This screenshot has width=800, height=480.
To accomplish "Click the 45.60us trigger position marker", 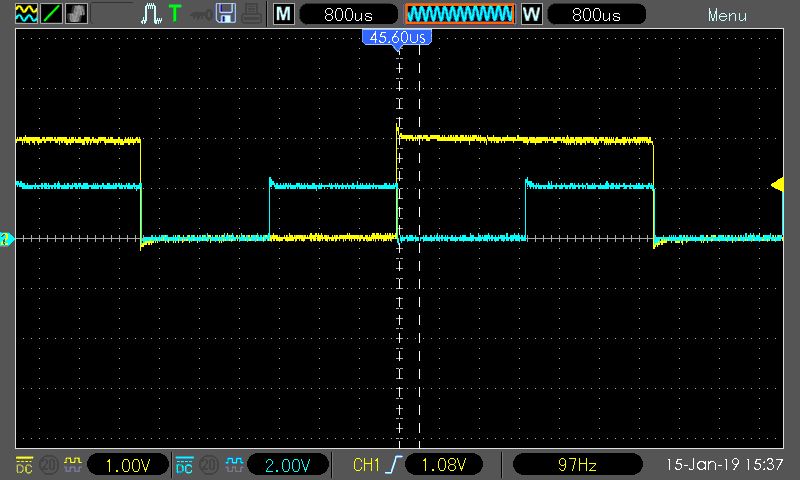I will coord(397,37).
